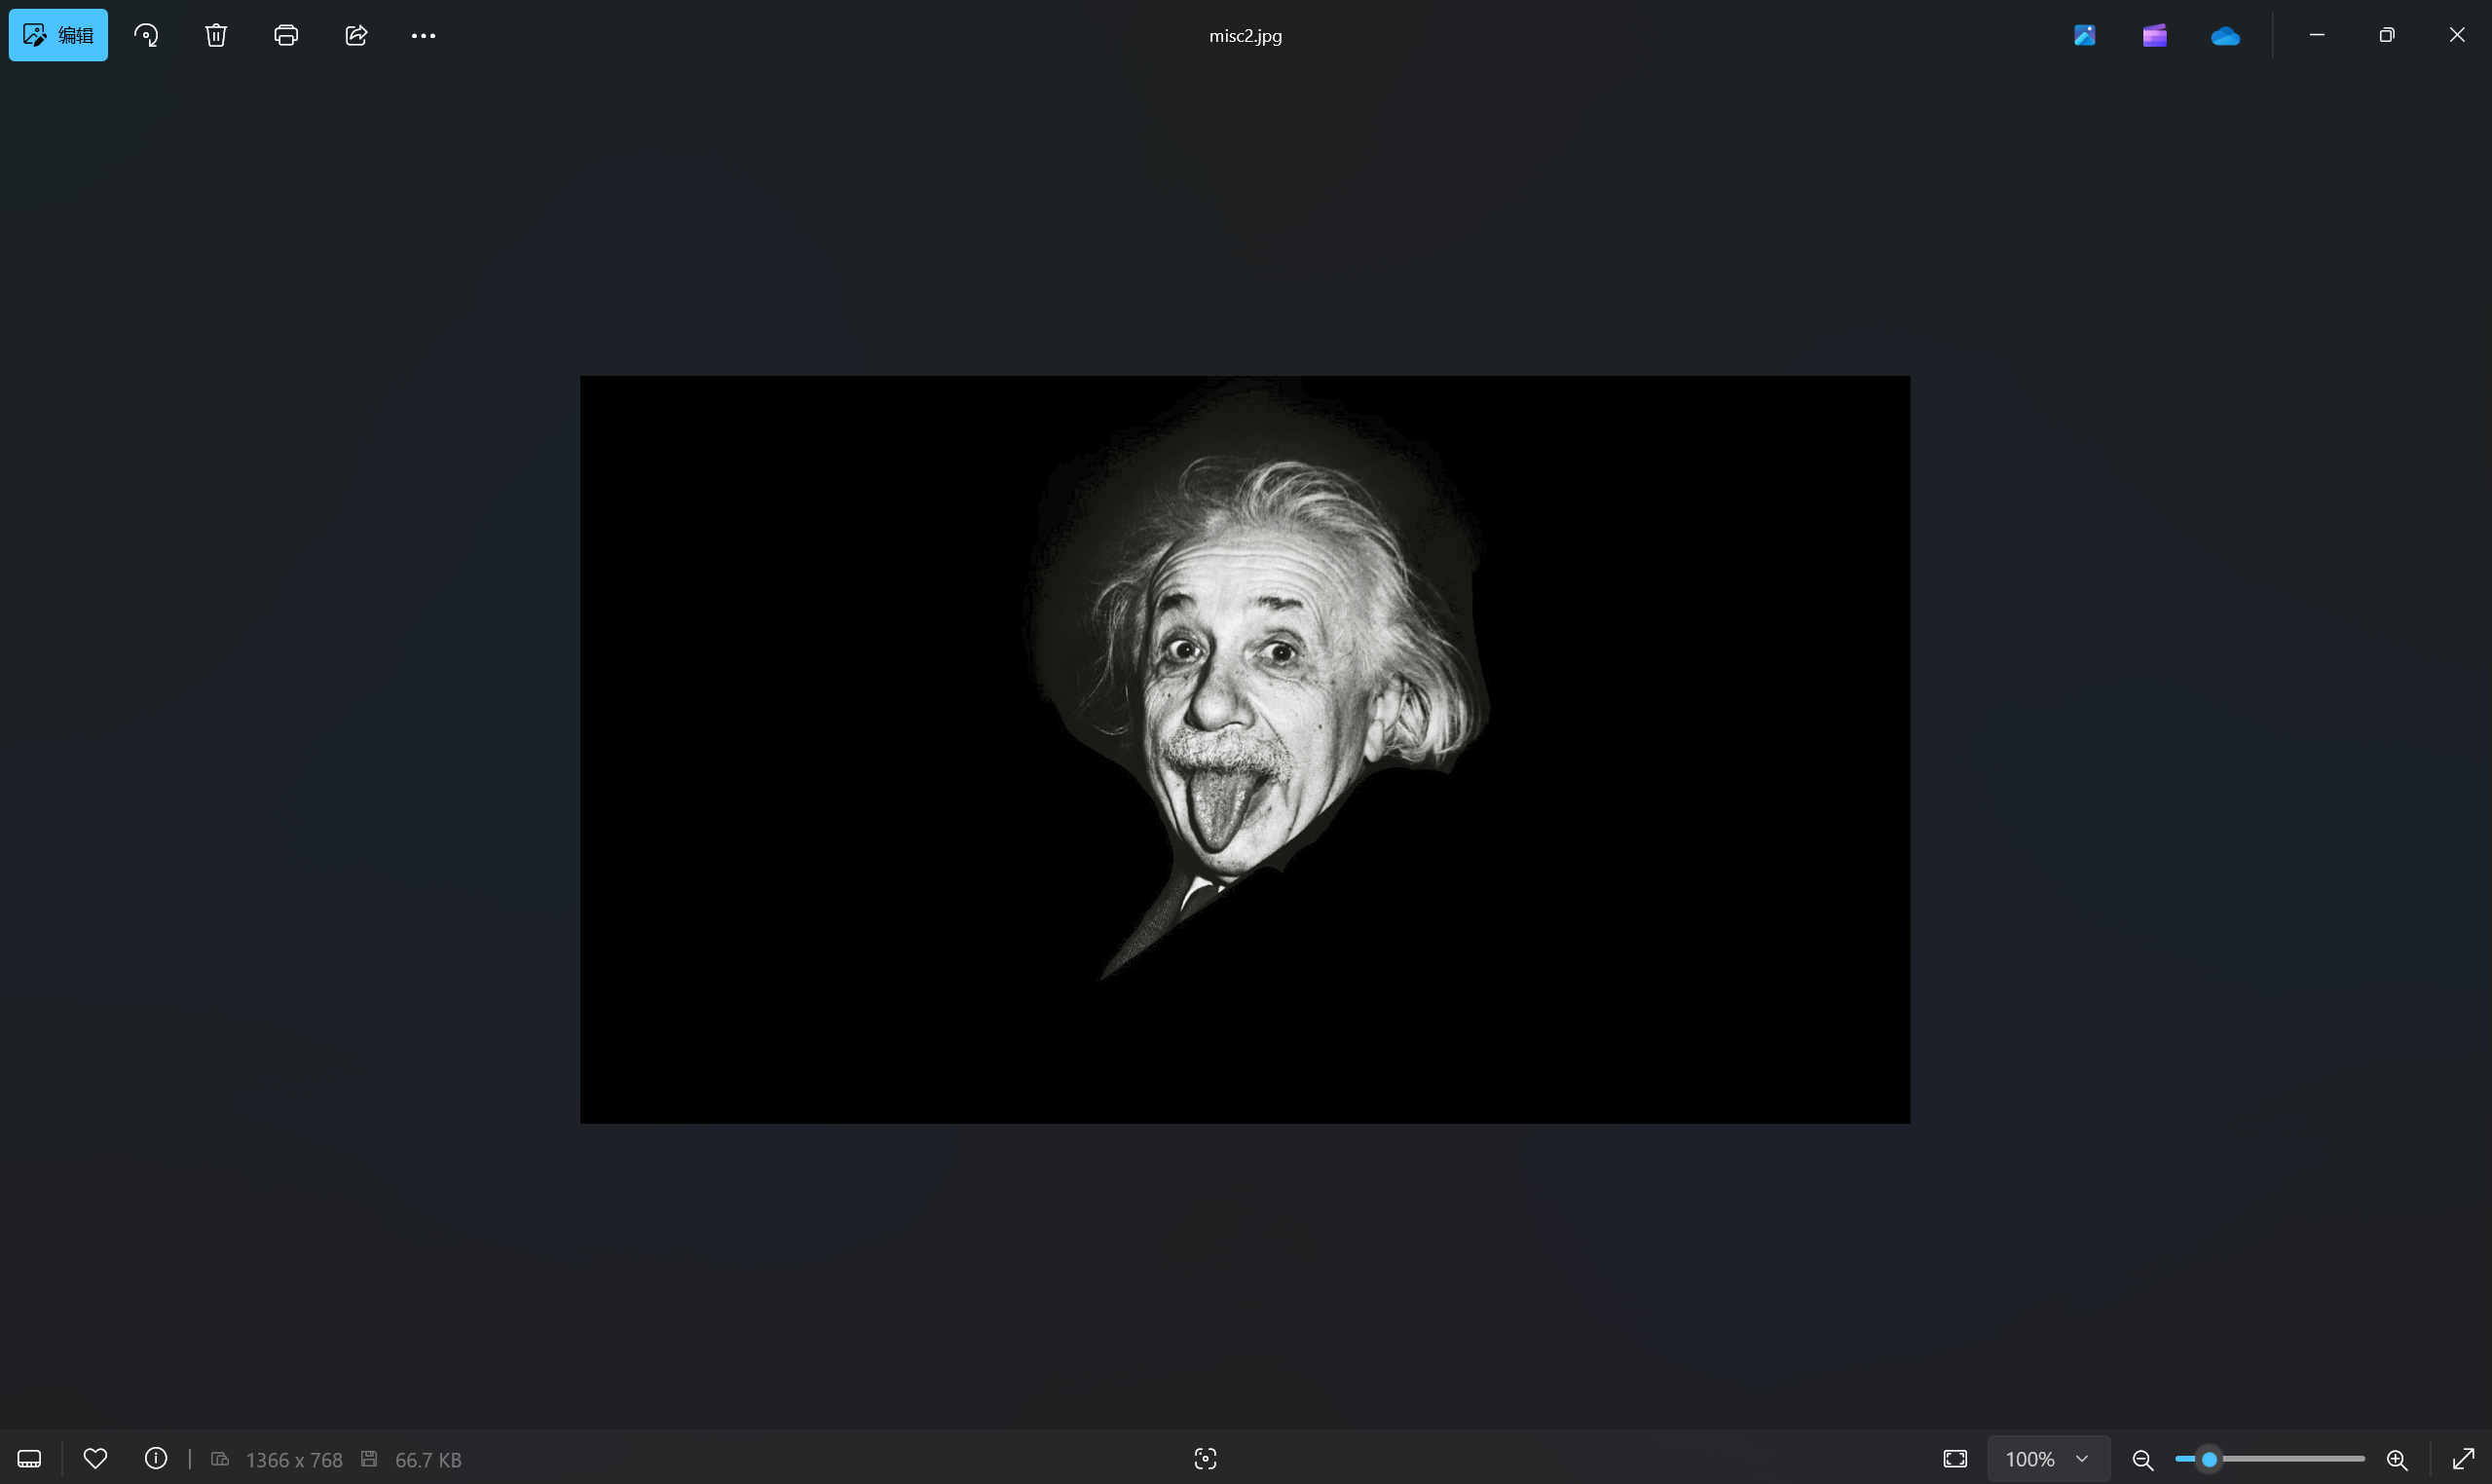This screenshot has width=2492, height=1484.
Task: Restore down the Photos window
Action: click(x=2386, y=35)
